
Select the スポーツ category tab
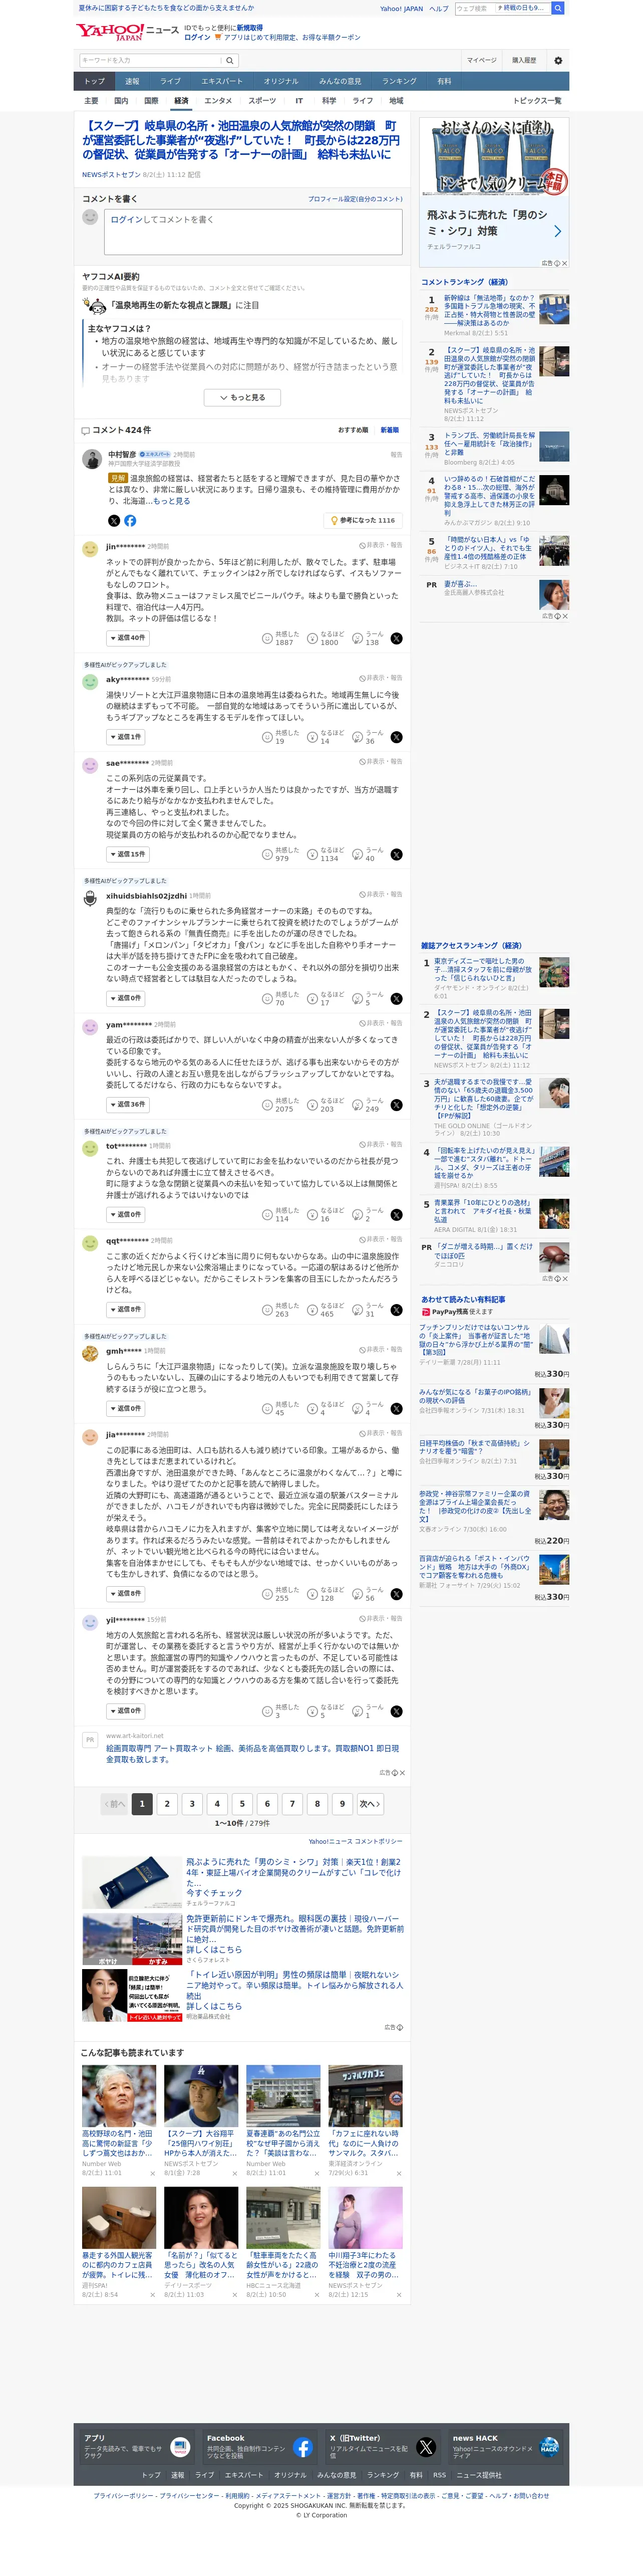[262, 101]
